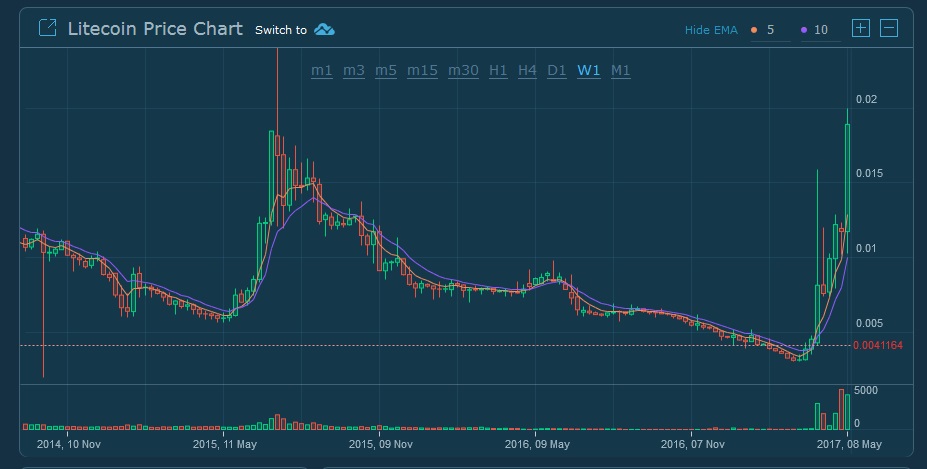The image size is (927, 469).
Task: Click the Hide EMA link
Action: click(711, 30)
